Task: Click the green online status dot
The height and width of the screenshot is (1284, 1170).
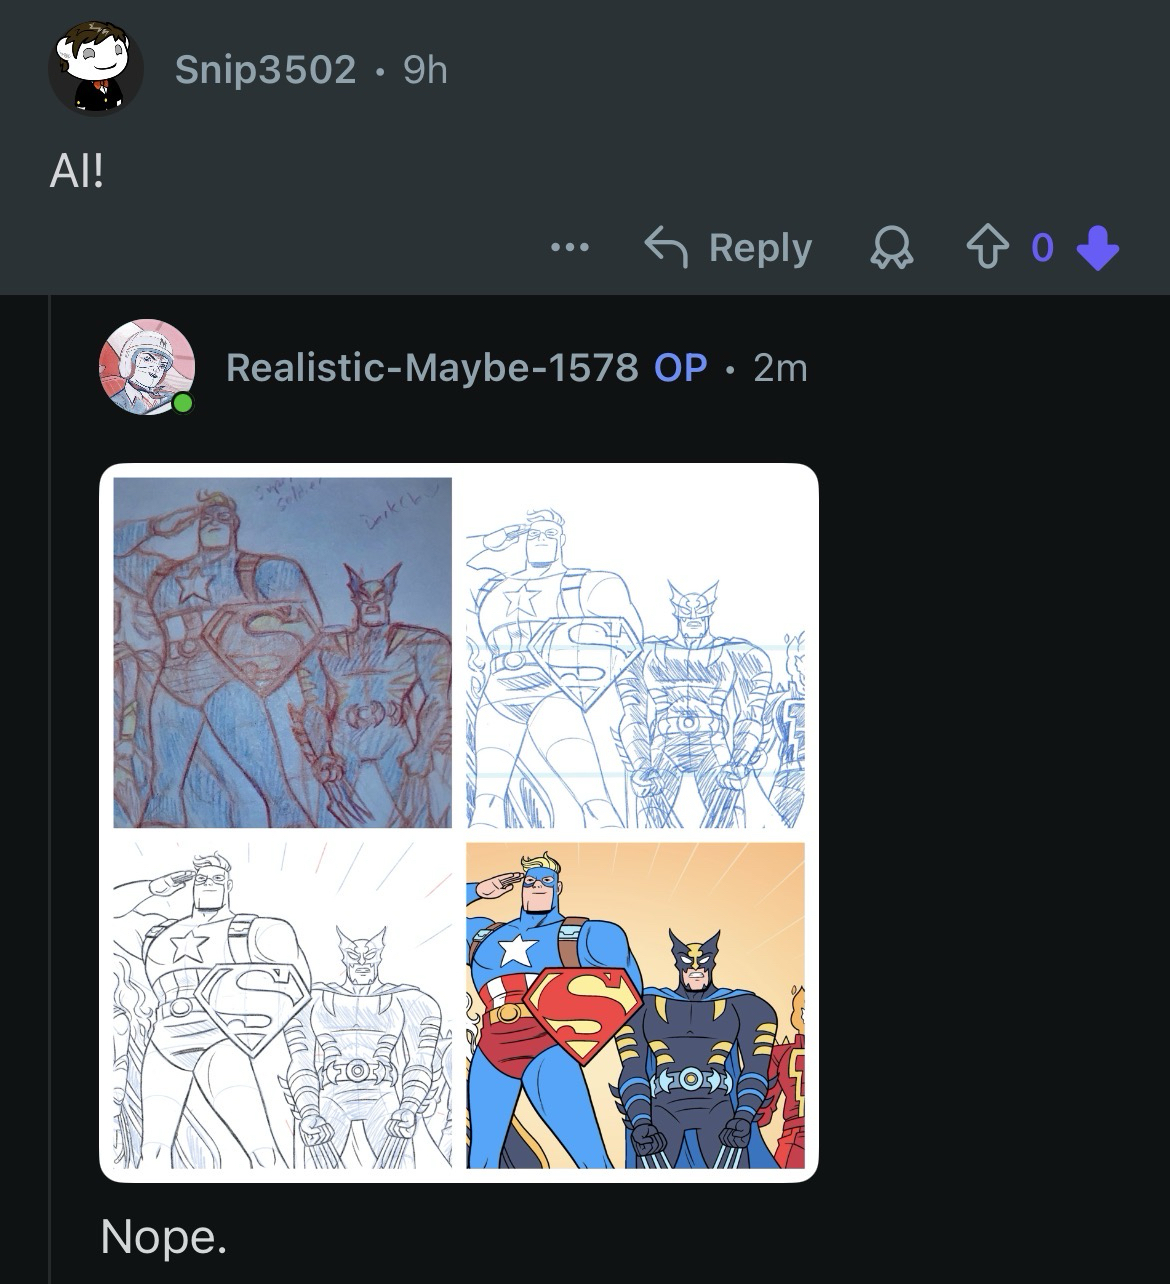Action: pos(182,403)
